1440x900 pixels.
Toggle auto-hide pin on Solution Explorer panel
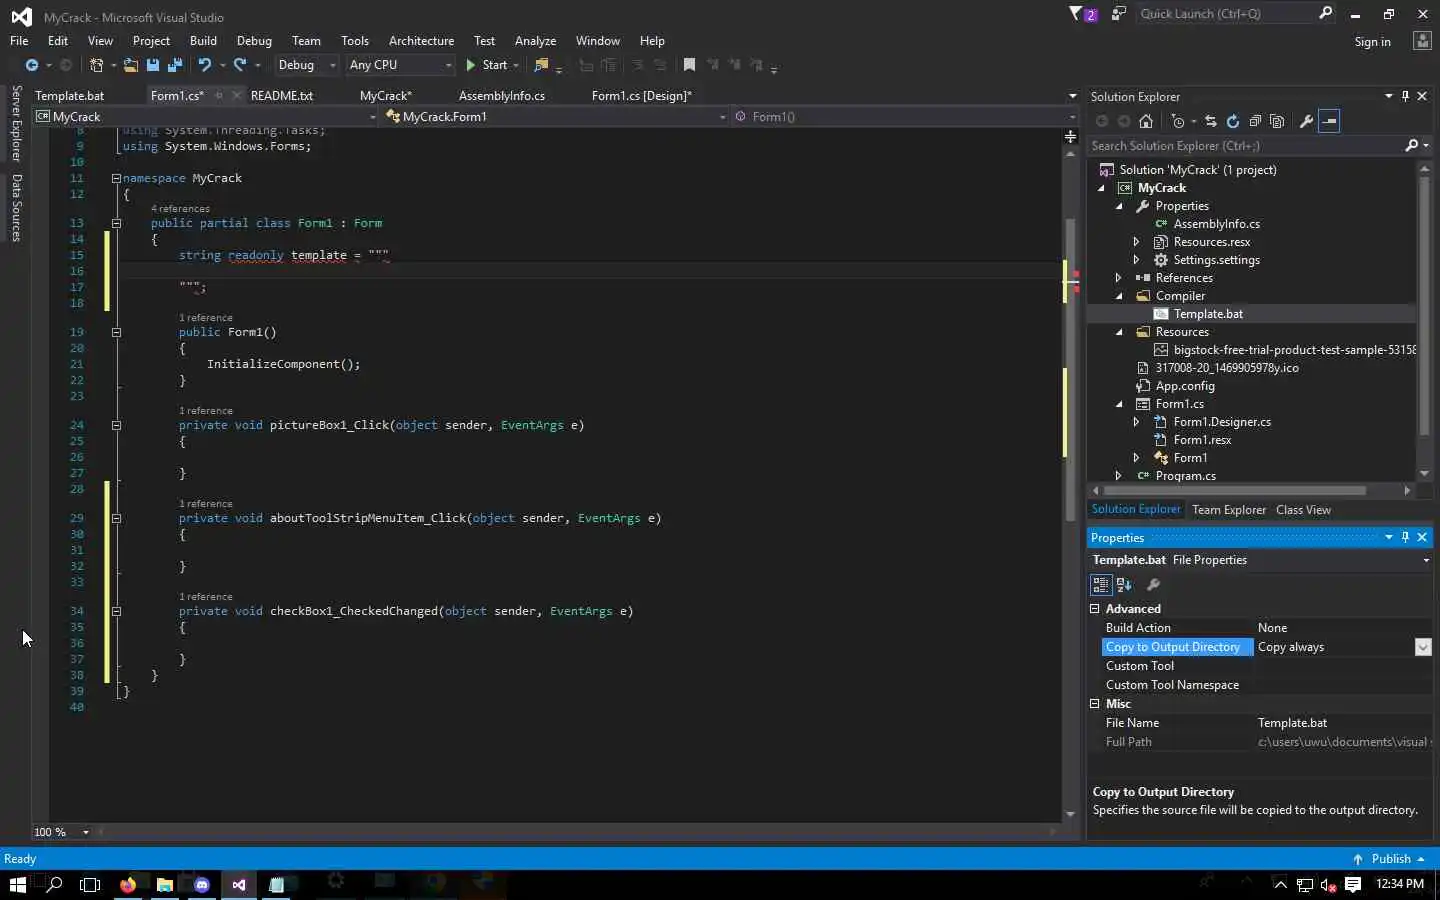1405,96
